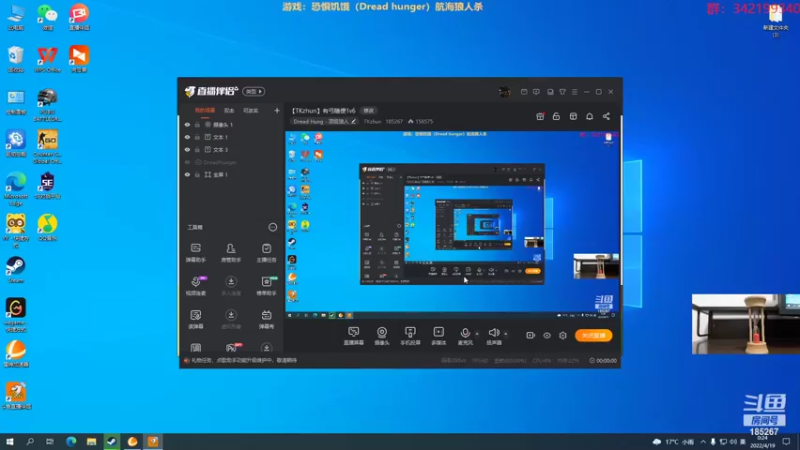The image size is (800, 450).
Task: Open the skin shirt icon in the title bar
Action: pyautogui.click(x=562, y=92)
